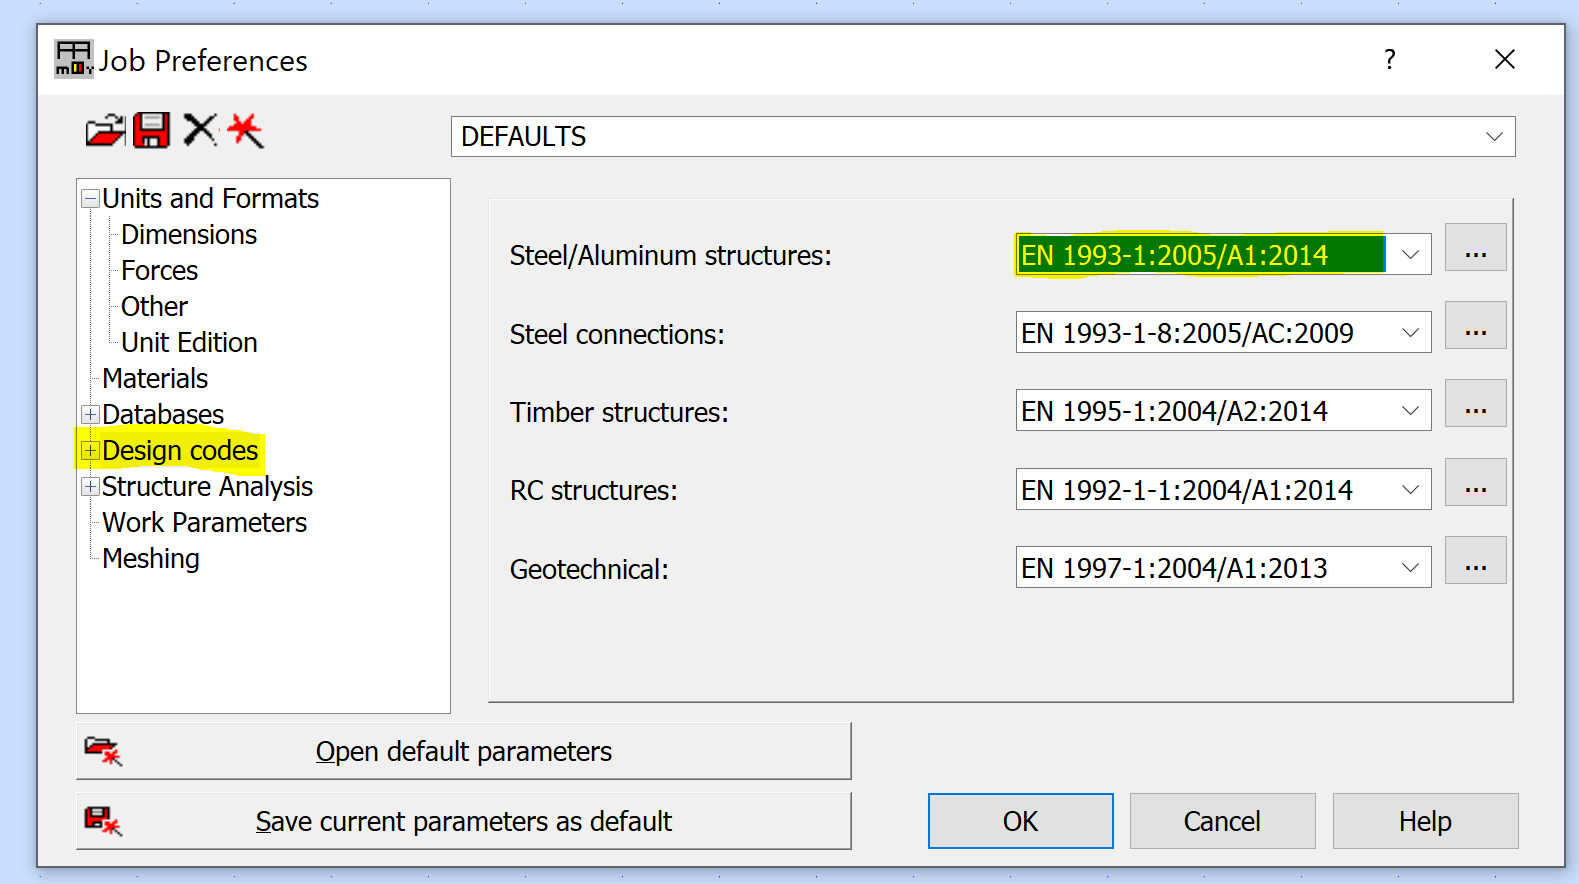Click the Help button

1425,821
